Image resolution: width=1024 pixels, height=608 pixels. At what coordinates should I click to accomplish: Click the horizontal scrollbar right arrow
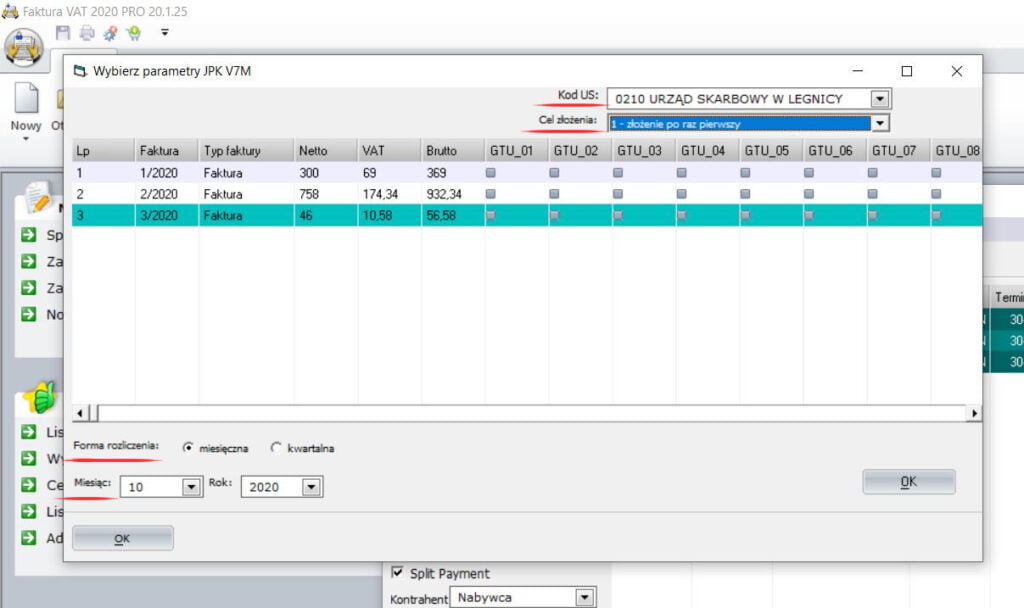click(974, 413)
